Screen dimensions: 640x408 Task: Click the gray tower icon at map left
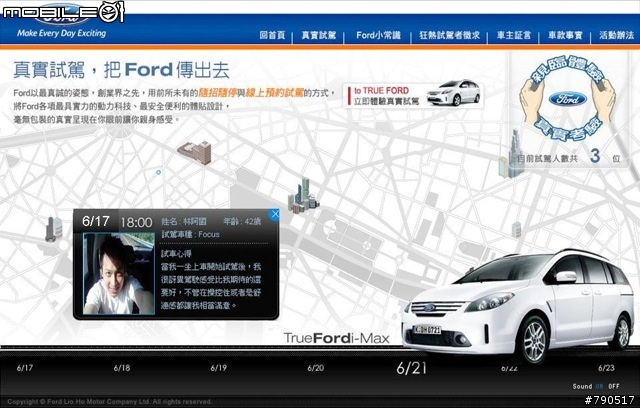tap(53, 229)
